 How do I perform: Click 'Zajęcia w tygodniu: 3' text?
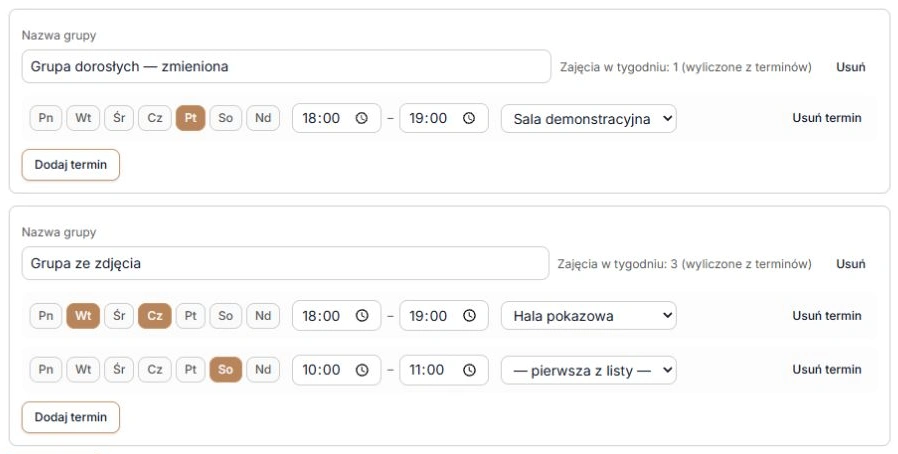(617, 264)
